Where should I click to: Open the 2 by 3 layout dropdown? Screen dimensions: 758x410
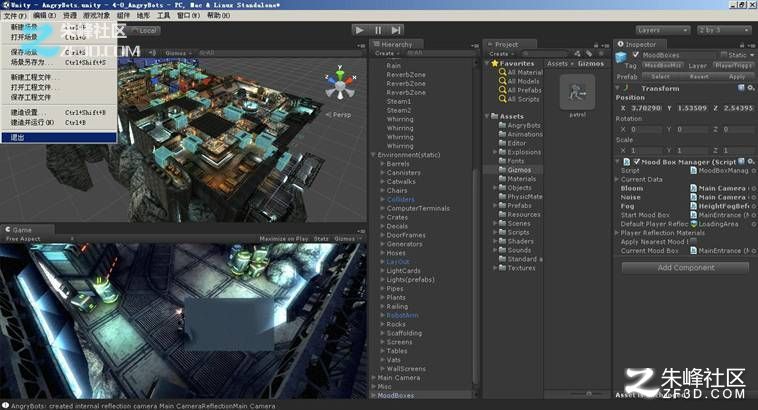click(724, 30)
